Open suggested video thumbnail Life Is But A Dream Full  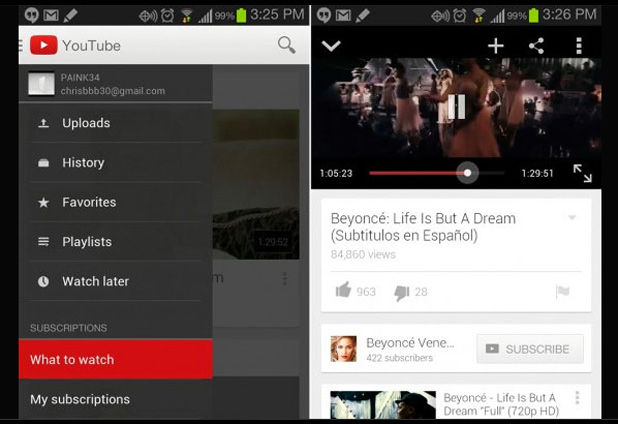pos(383,405)
